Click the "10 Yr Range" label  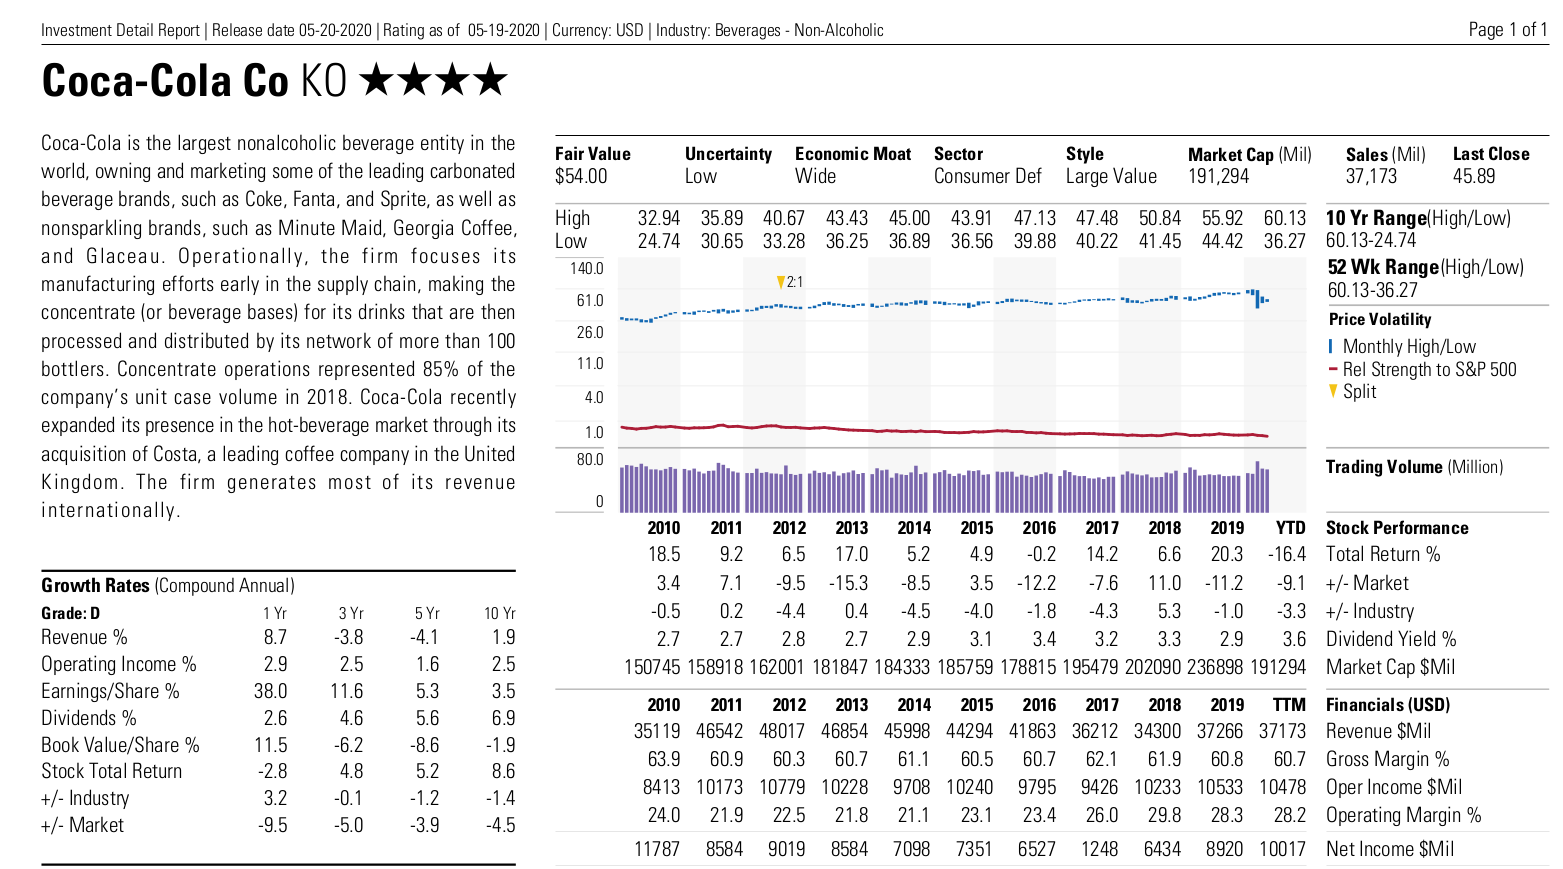point(1376,218)
